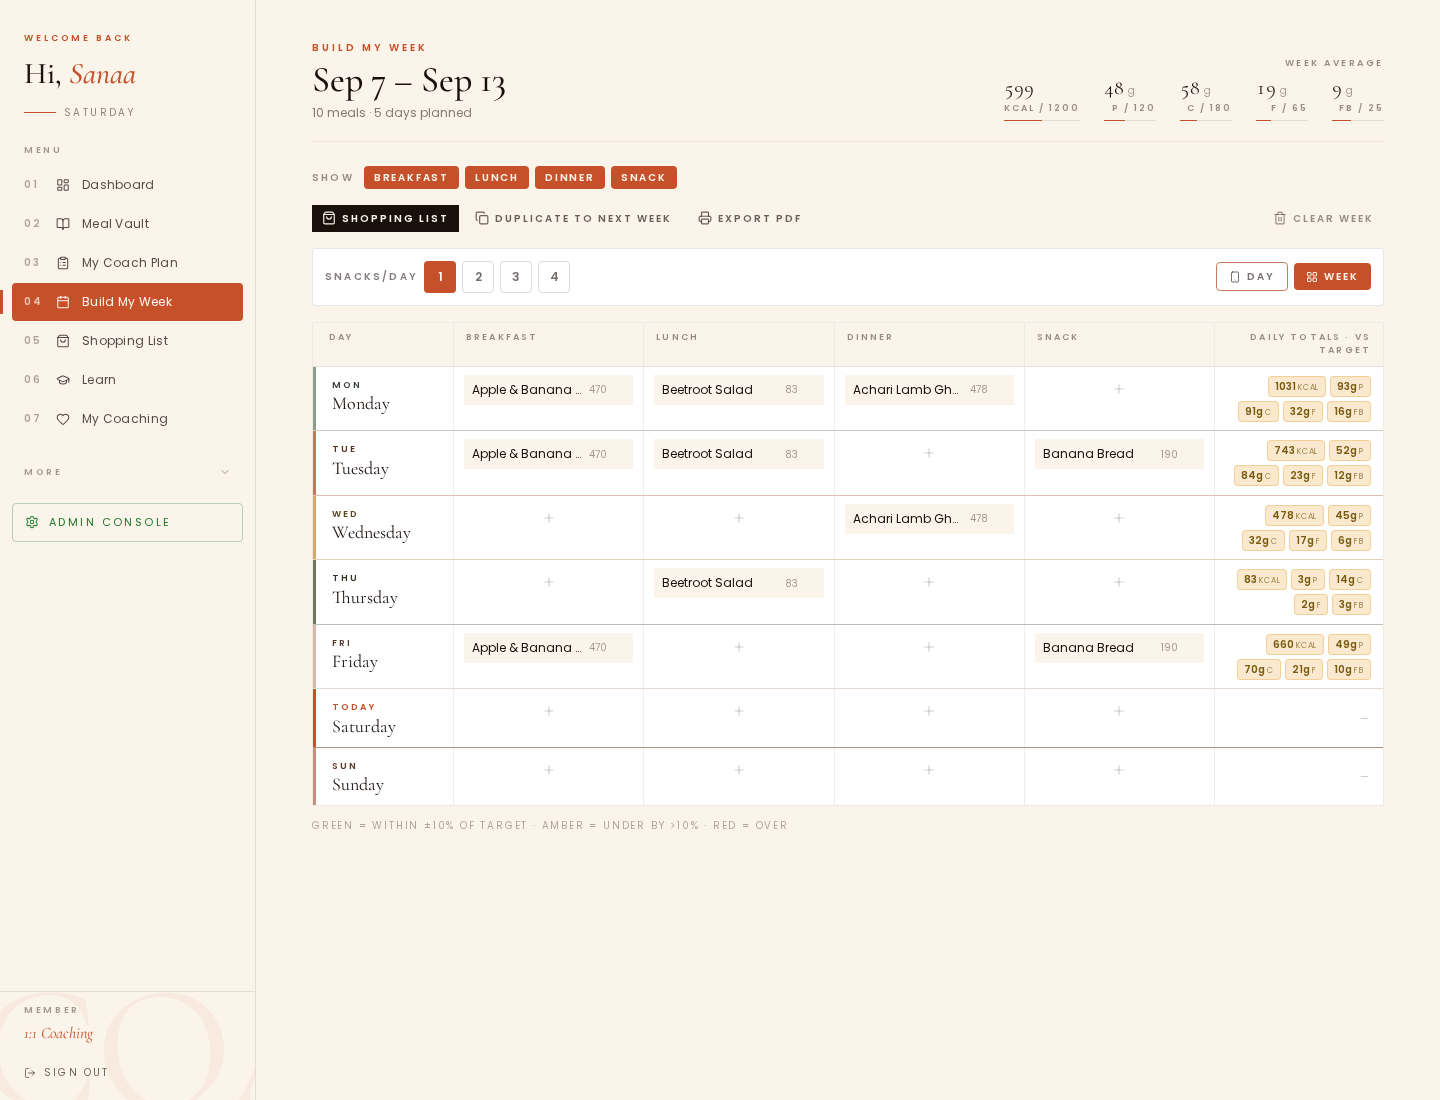
Task: Click the My Coaching heart icon
Action: click(x=63, y=419)
